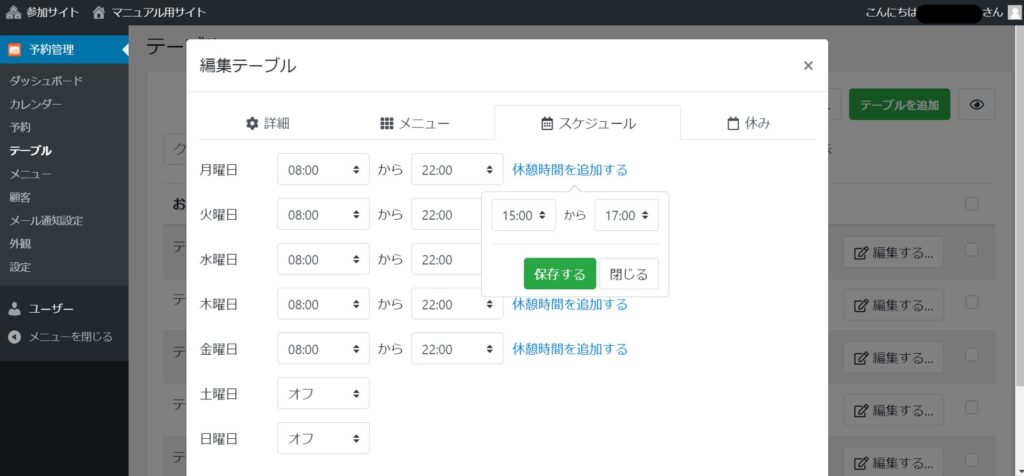Click the 参加サイト network icon

pyautogui.click(x=13, y=13)
